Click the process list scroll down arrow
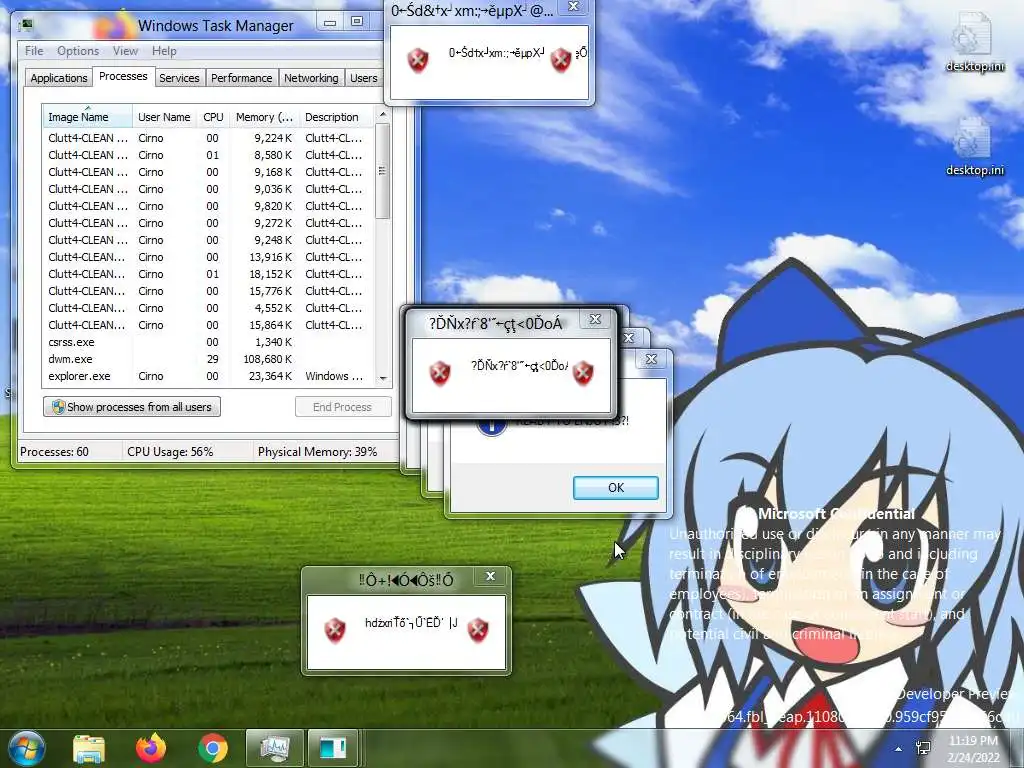The width and height of the screenshot is (1024, 768). [x=383, y=378]
